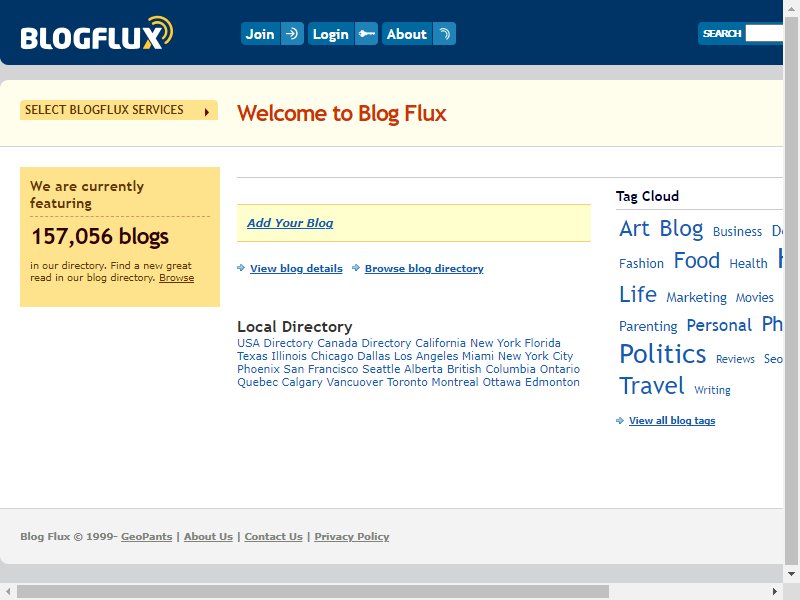Select Toronto in Local Directory

[x=407, y=382]
